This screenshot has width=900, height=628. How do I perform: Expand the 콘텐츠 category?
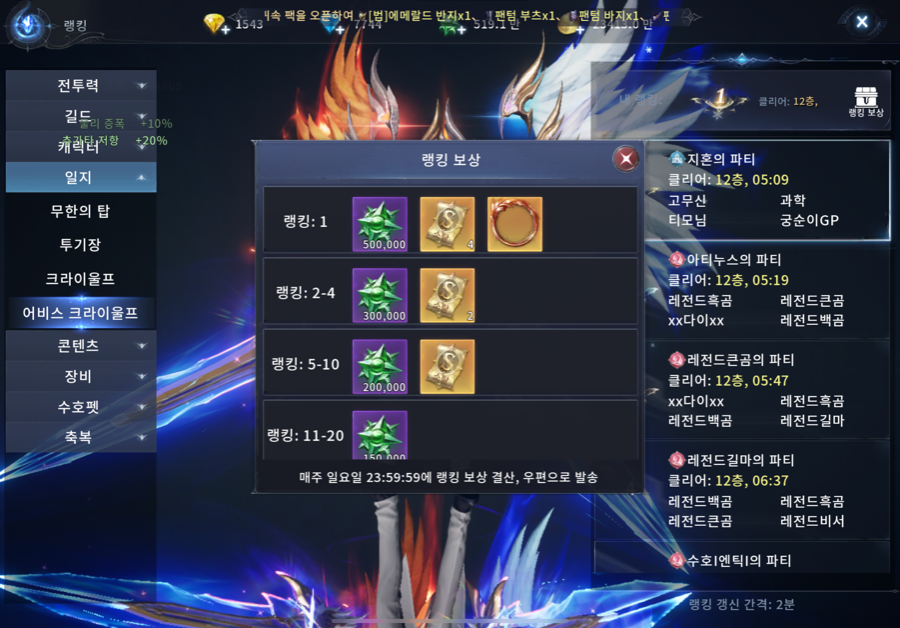coord(81,346)
